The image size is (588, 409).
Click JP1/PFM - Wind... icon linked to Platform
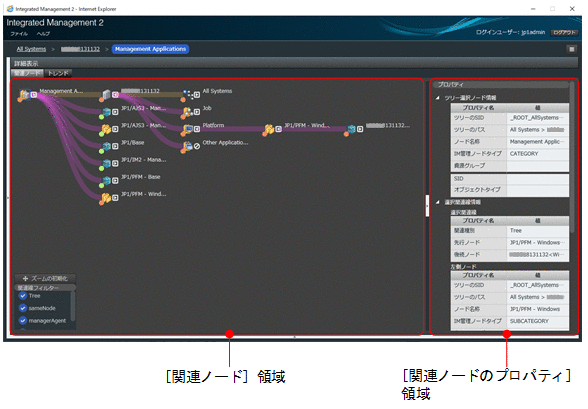pyautogui.click(x=270, y=129)
